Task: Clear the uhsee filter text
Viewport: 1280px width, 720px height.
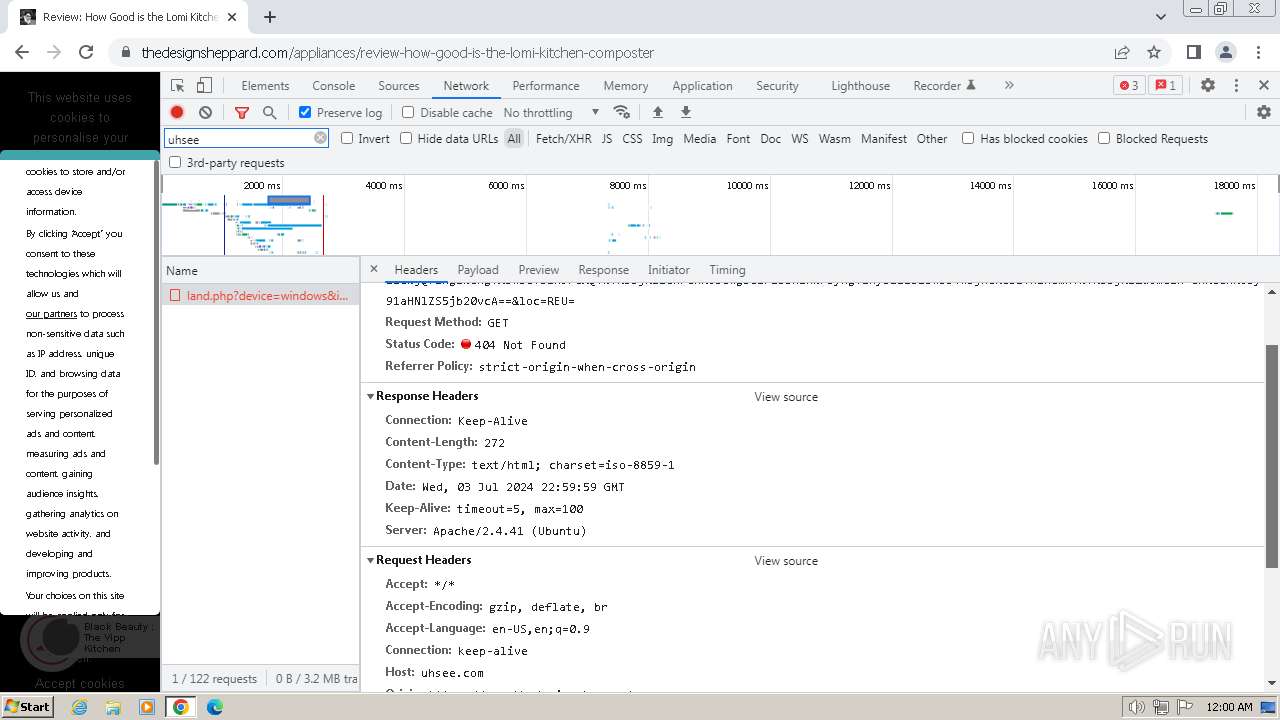Action: 320,138
